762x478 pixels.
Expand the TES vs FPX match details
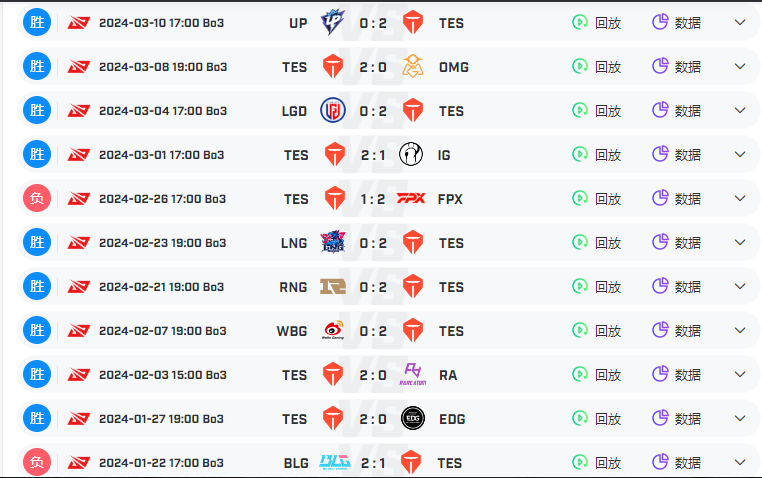tap(740, 198)
